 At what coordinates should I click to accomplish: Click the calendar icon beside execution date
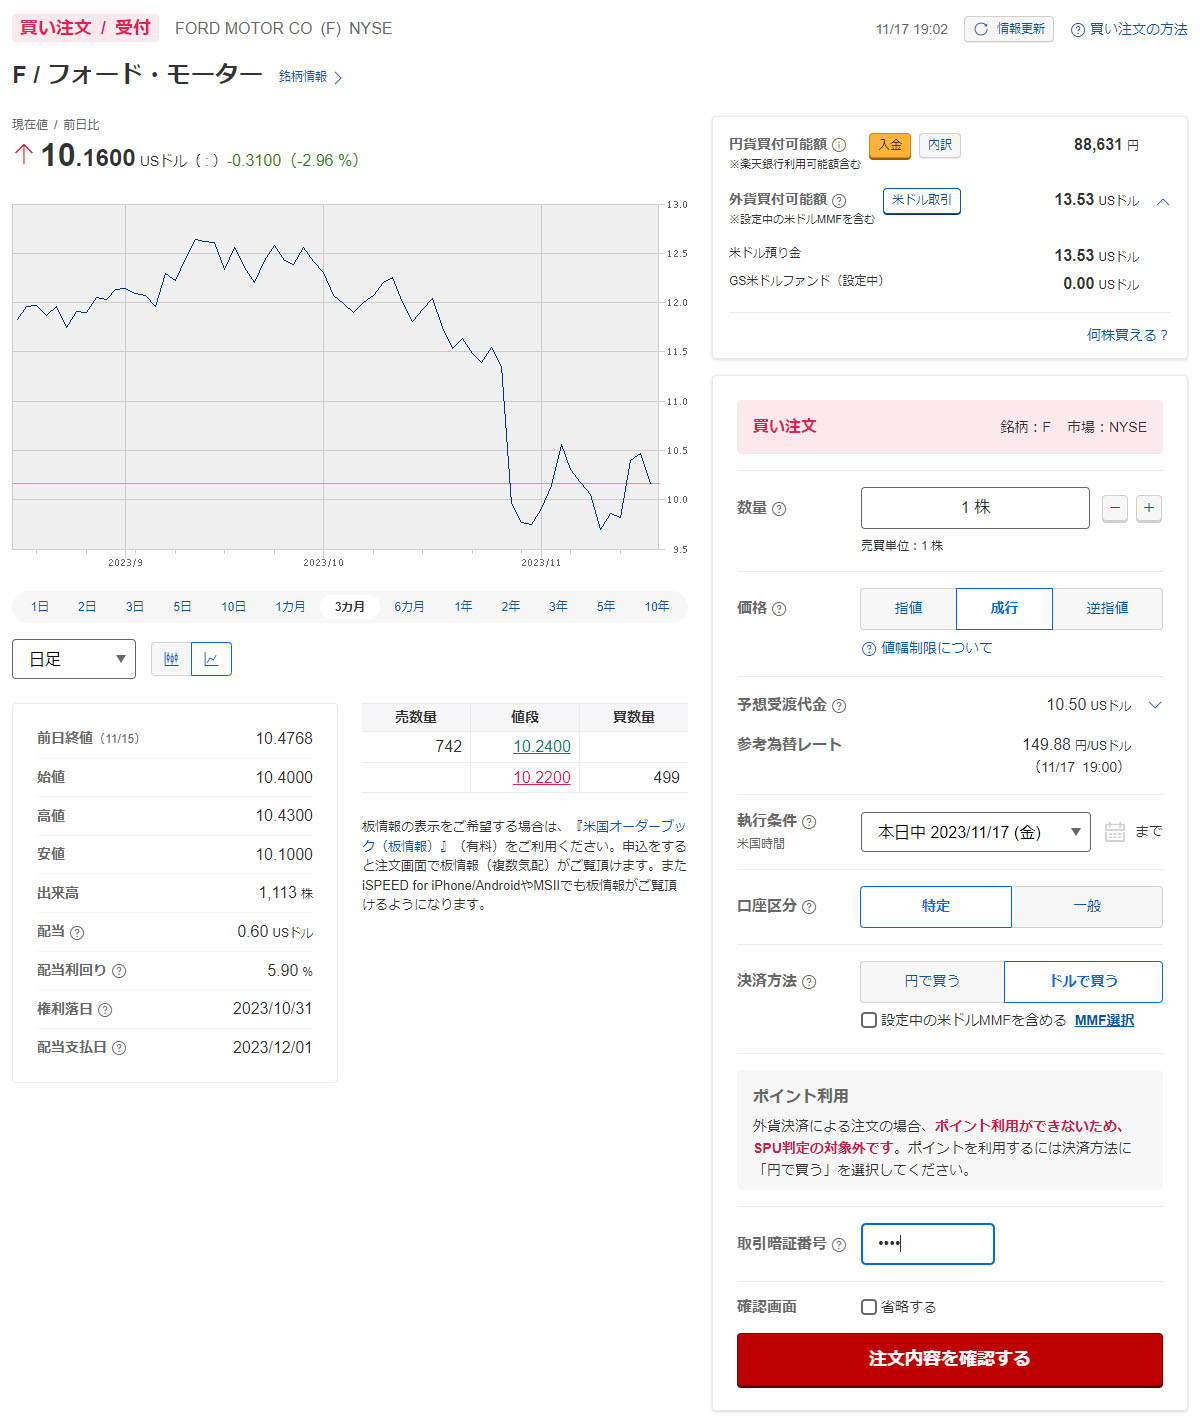1114,832
